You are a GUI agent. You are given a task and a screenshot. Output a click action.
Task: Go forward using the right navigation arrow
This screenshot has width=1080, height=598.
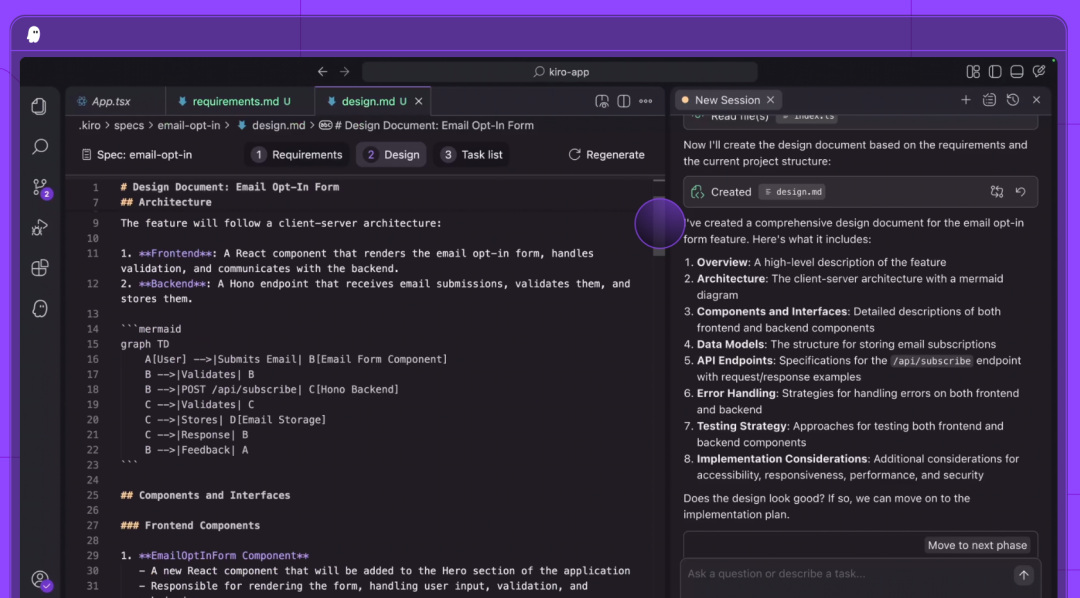coord(344,72)
